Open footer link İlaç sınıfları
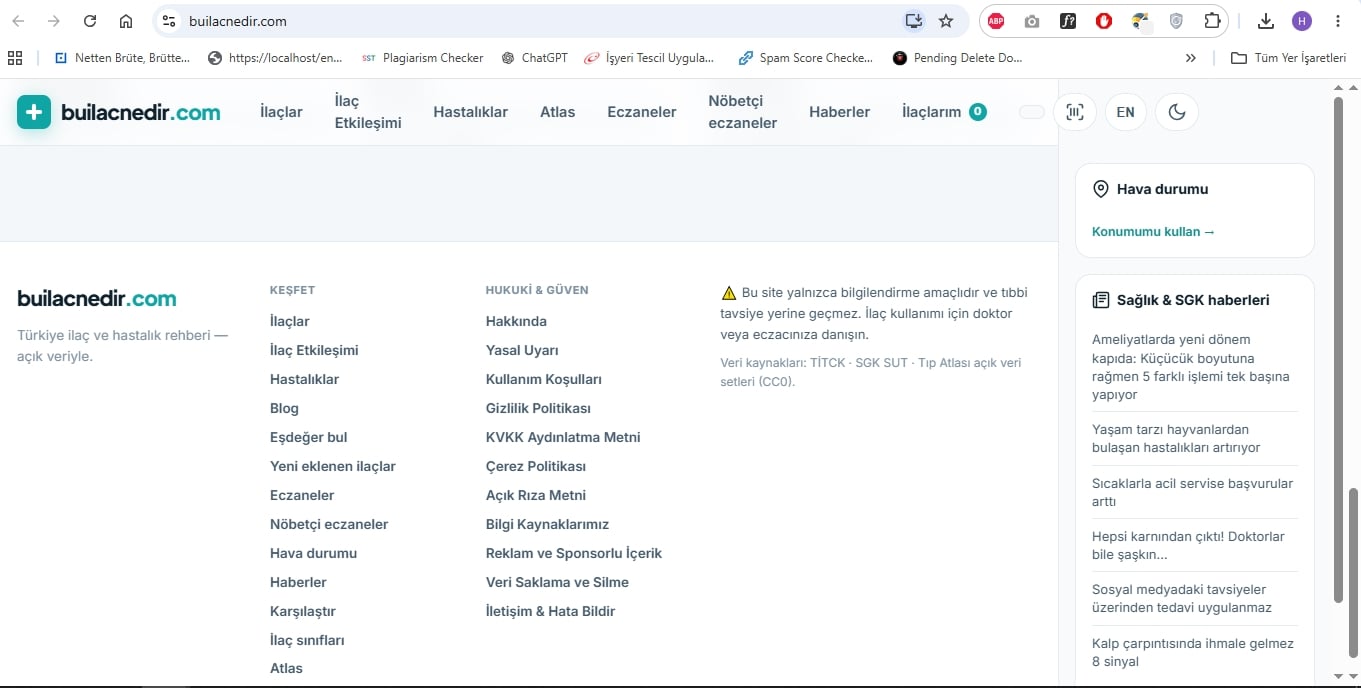This screenshot has height=688, width=1361. point(307,640)
